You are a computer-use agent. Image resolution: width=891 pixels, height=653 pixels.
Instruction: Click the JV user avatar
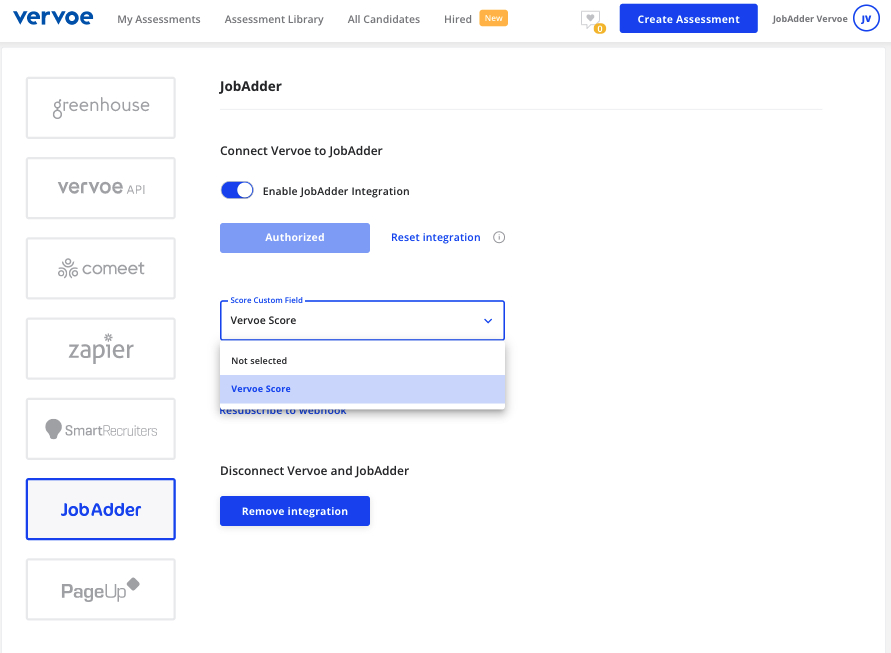[x=866, y=19]
